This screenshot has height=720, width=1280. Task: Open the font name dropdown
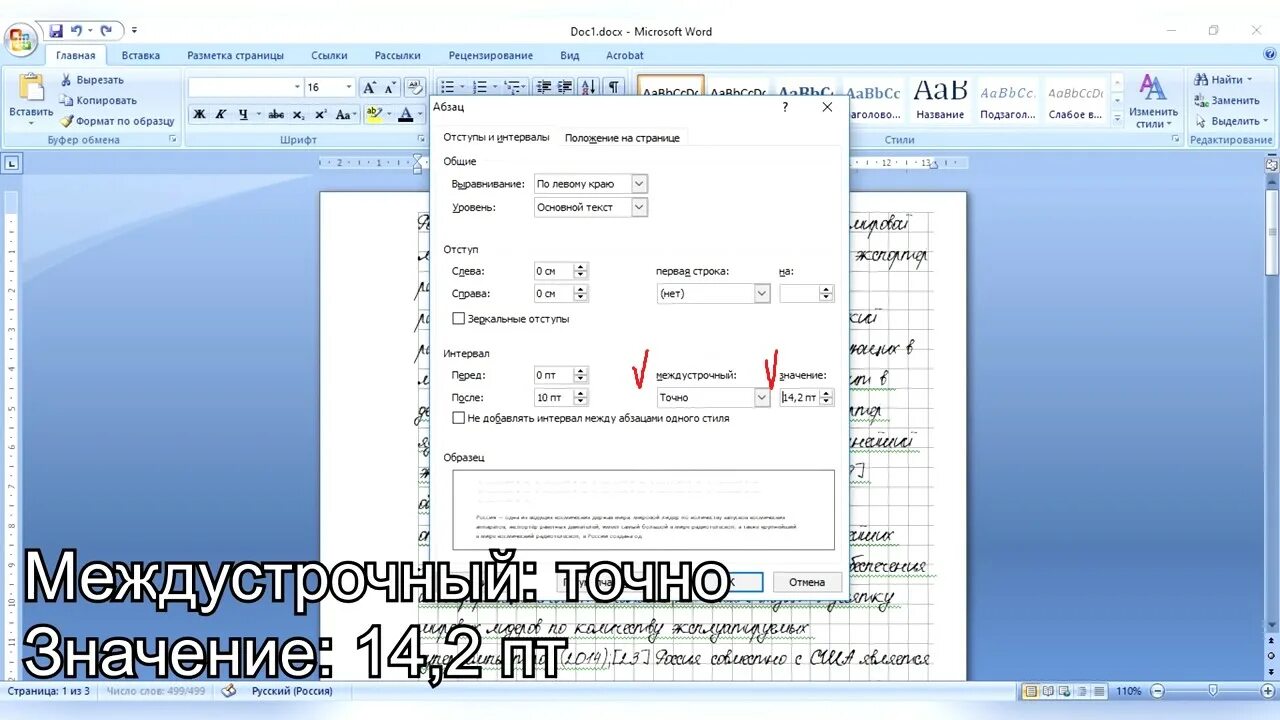(297, 87)
